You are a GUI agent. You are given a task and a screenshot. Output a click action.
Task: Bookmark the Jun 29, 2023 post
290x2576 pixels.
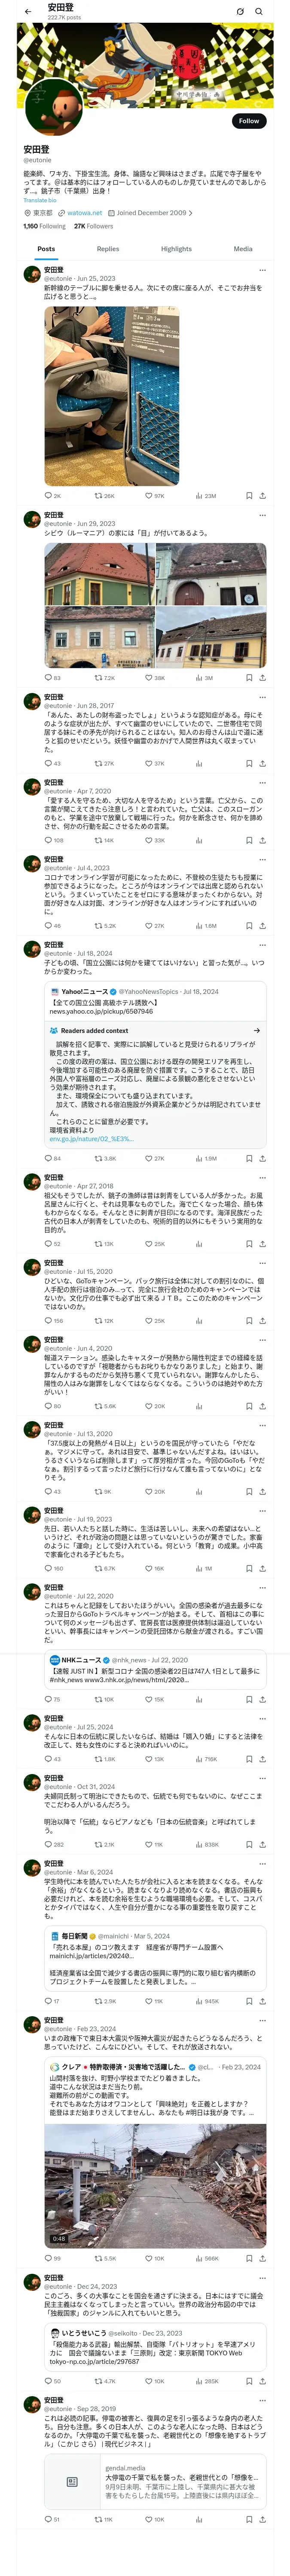tap(248, 677)
